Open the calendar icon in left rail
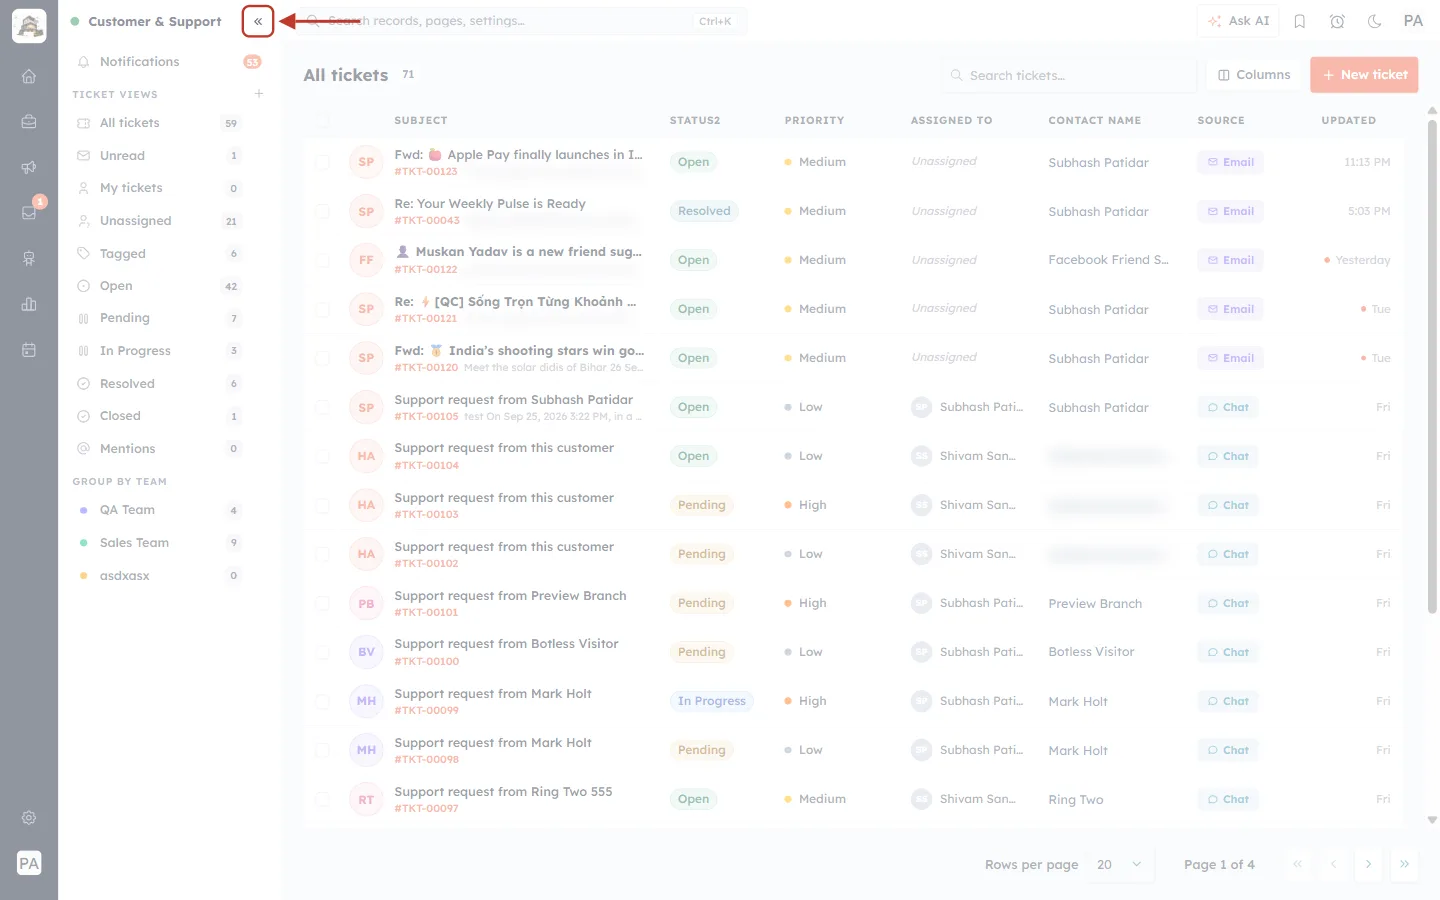This screenshot has width=1440, height=900. (x=29, y=350)
